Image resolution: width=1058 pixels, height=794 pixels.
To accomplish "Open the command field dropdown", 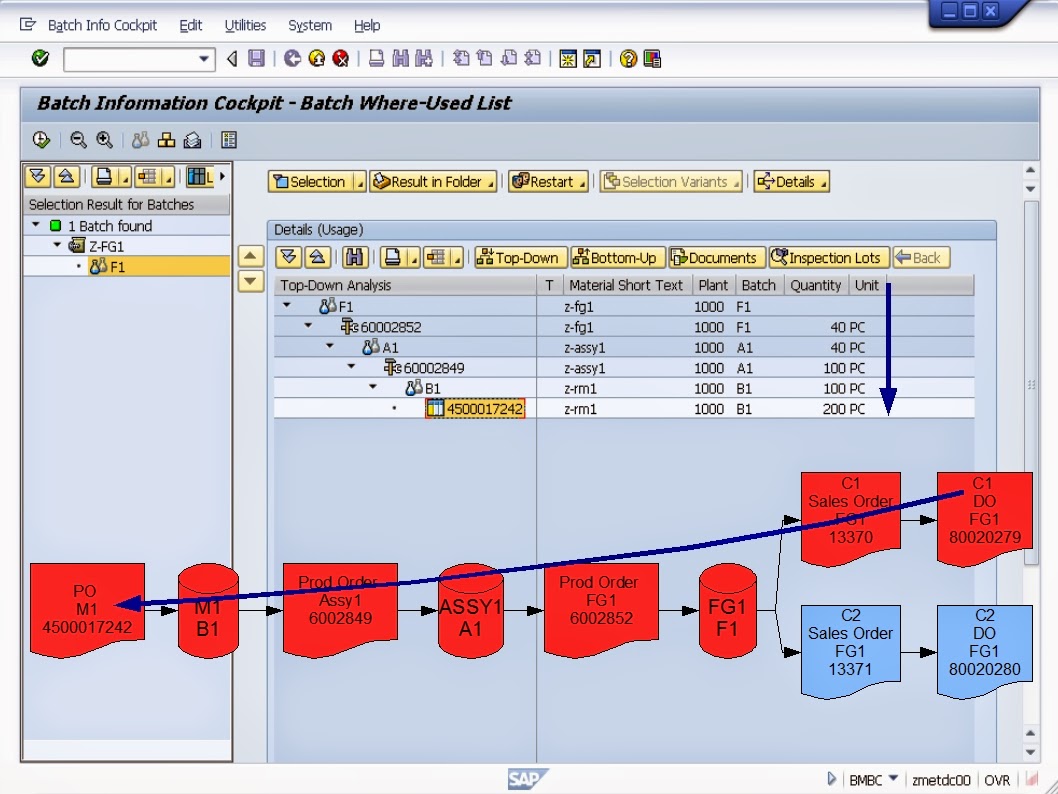I will [x=203, y=59].
